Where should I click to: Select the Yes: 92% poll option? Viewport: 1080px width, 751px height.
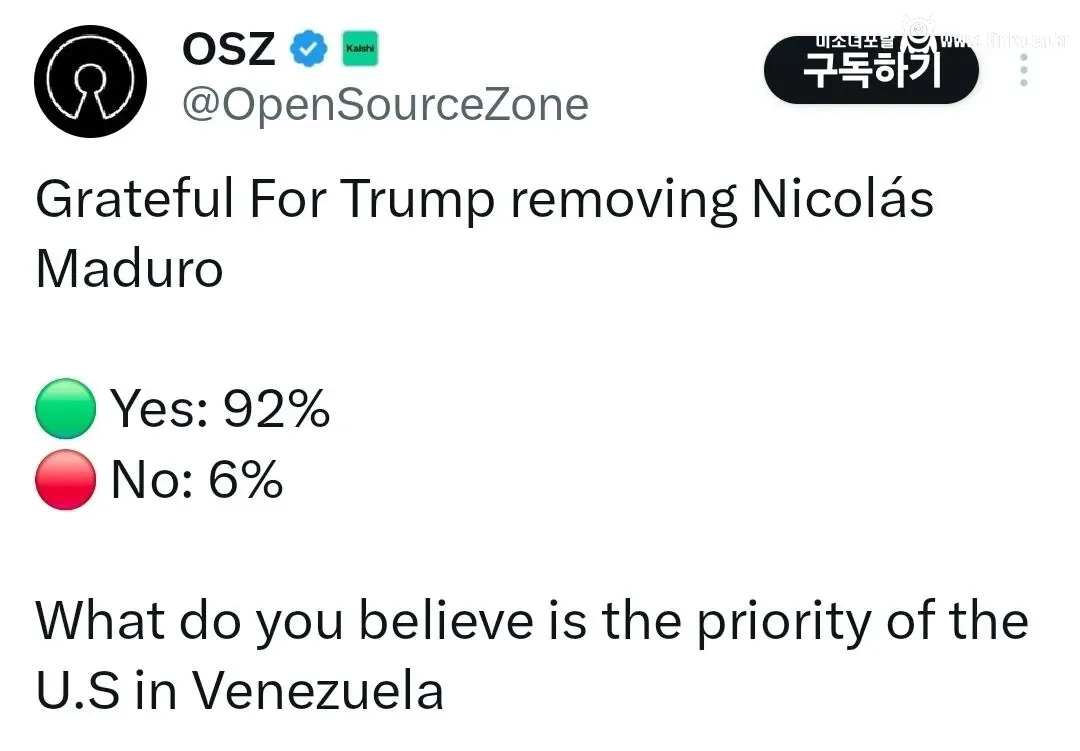coord(220,408)
